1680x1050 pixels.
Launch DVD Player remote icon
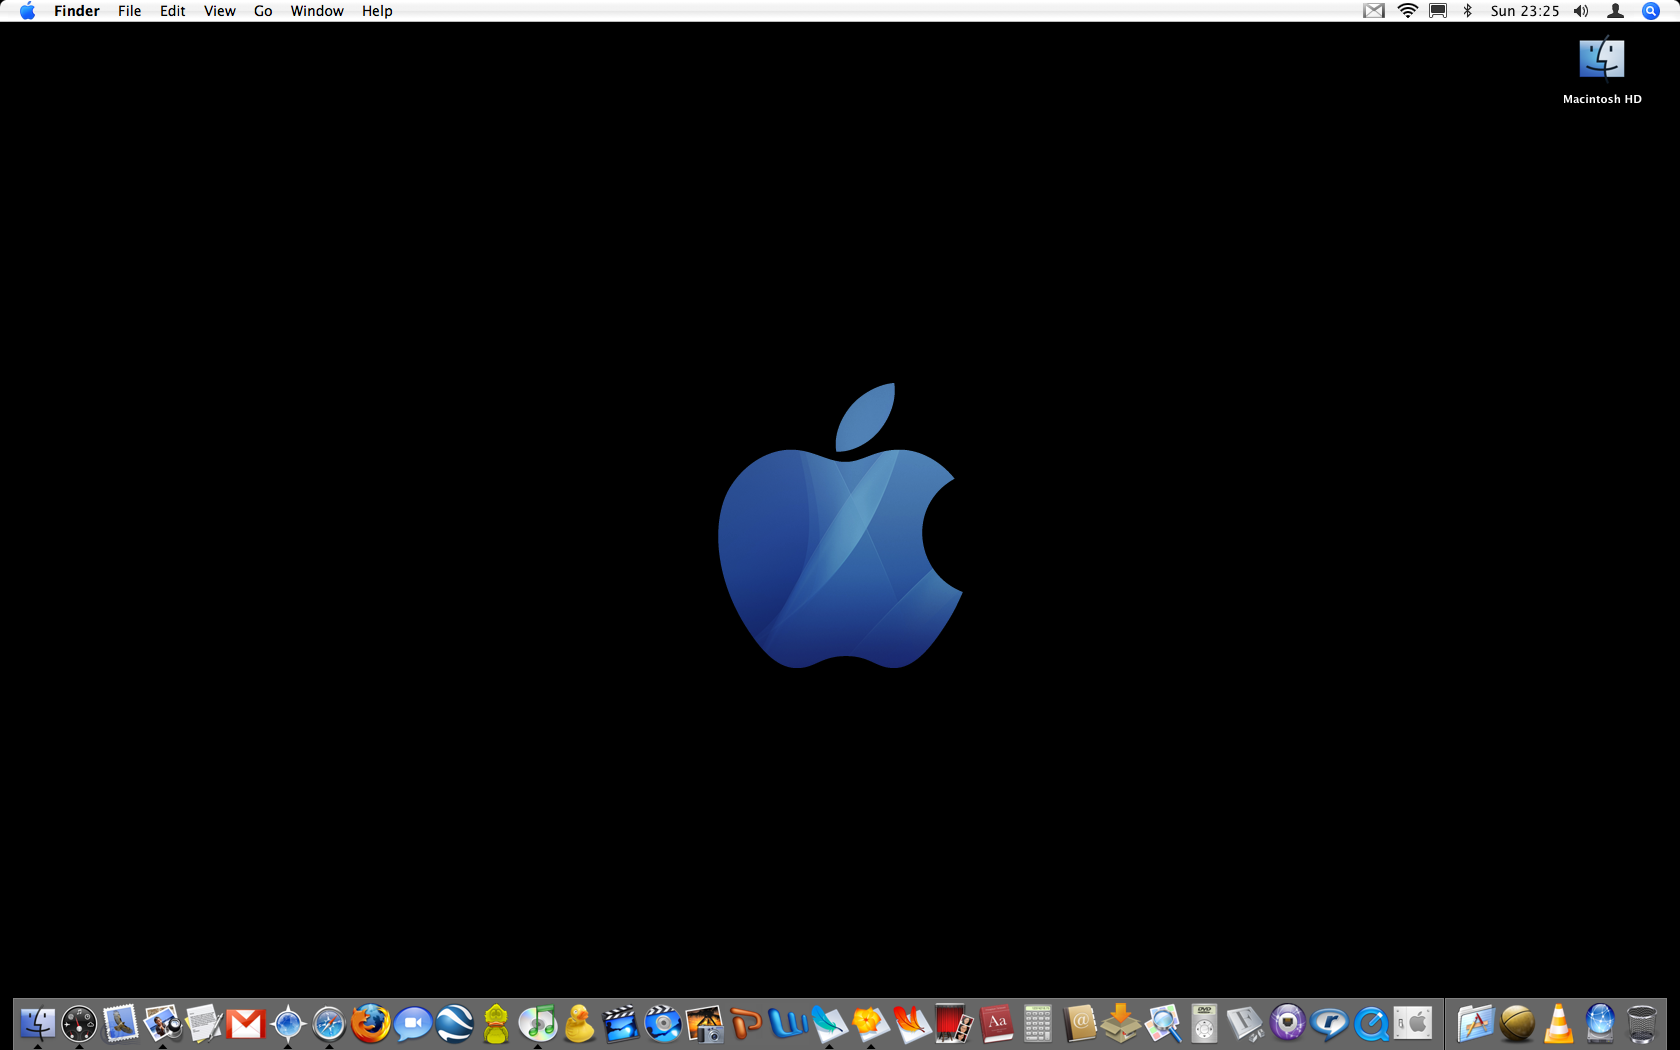pyautogui.click(x=1204, y=1023)
